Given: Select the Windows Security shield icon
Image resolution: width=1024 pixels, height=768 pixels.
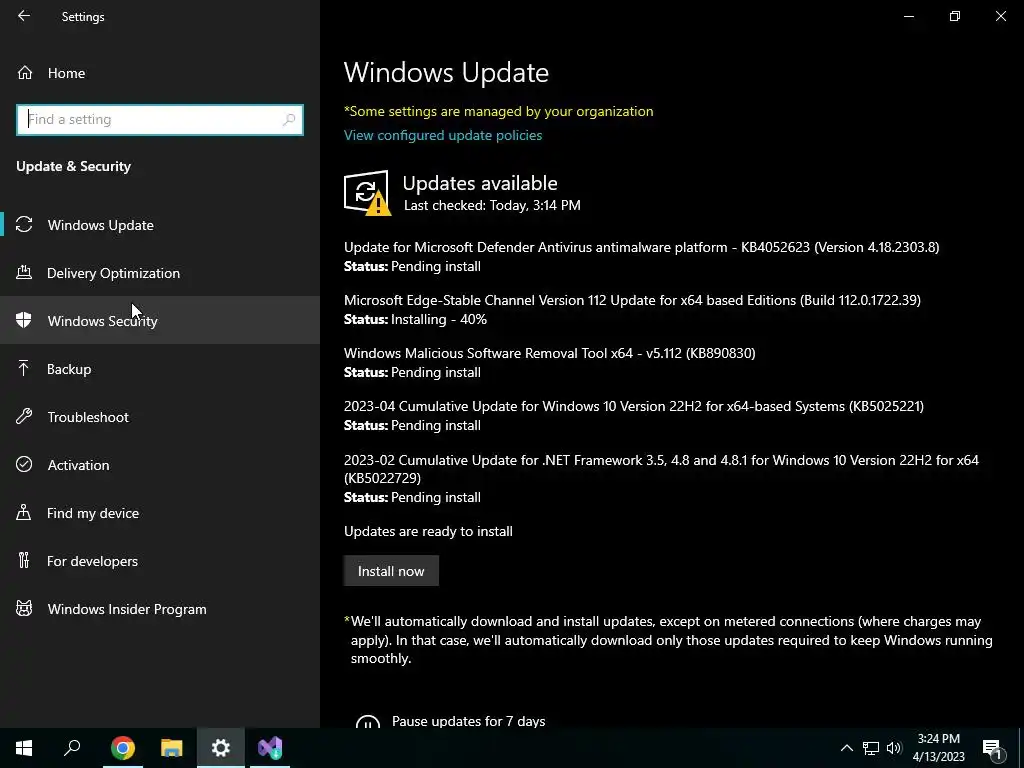Looking at the screenshot, I should click(x=24, y=320).
